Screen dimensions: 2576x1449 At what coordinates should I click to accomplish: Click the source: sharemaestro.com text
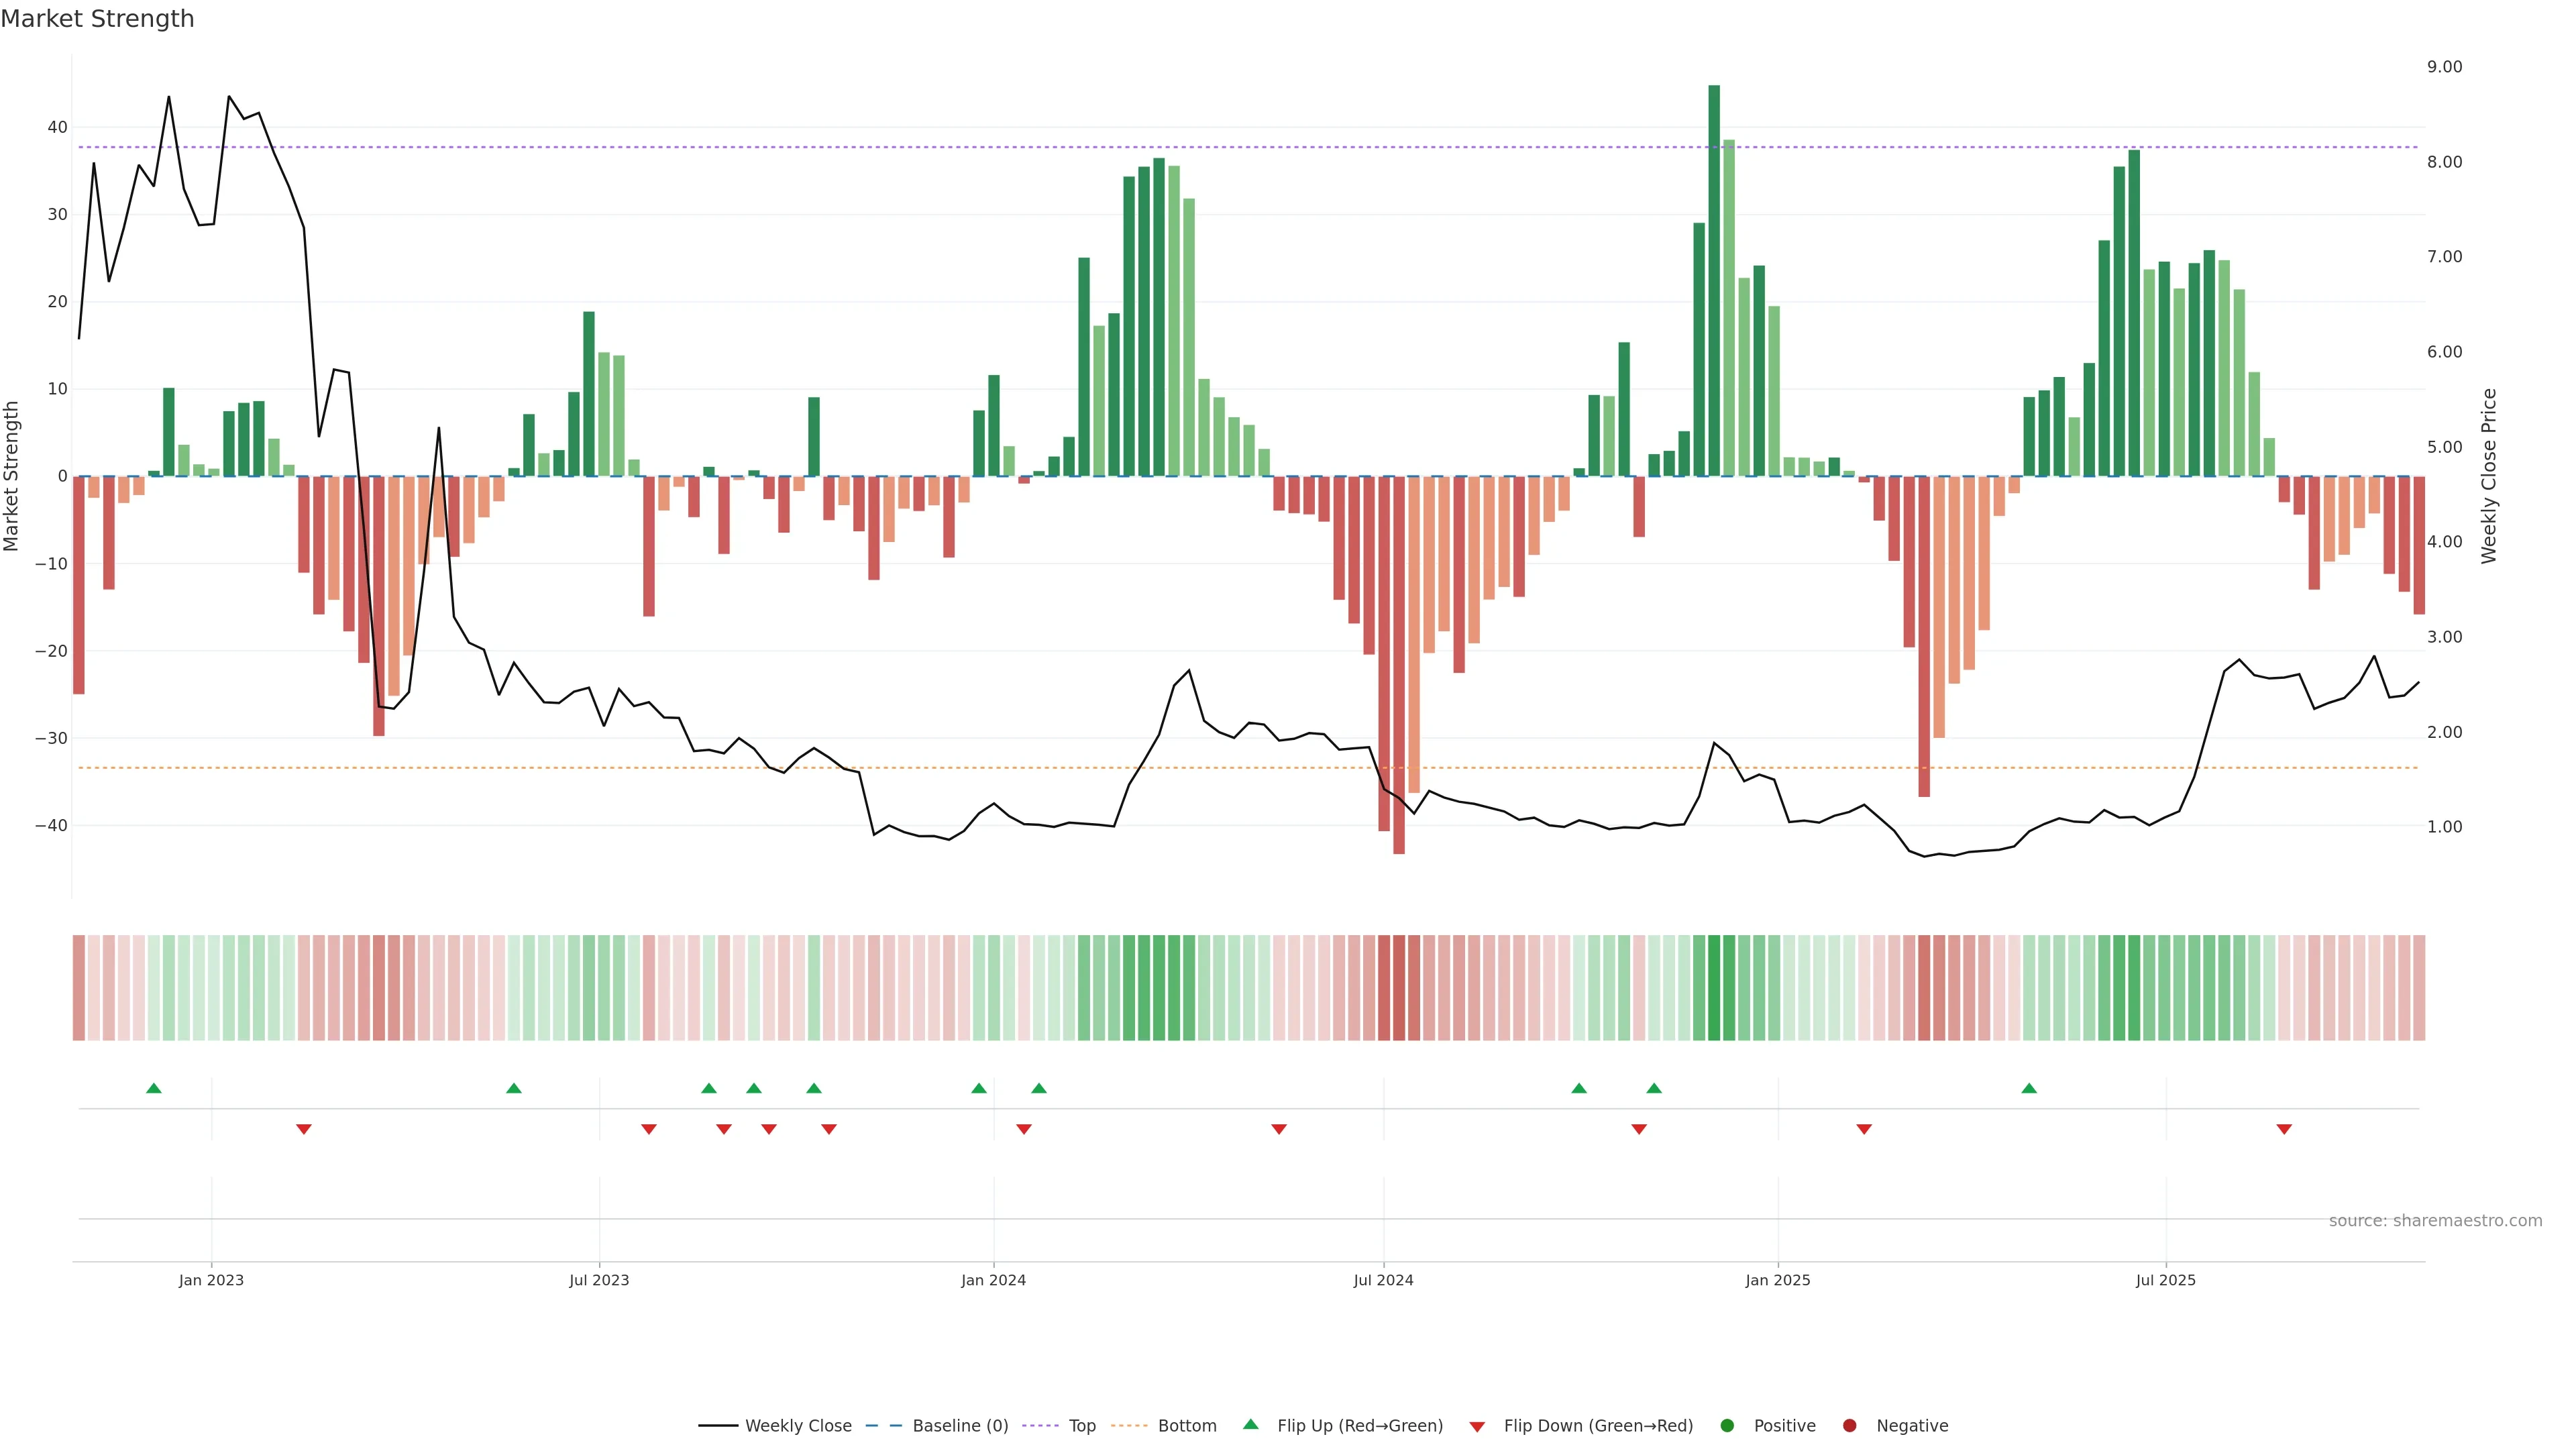[x=2435, y=1221]
